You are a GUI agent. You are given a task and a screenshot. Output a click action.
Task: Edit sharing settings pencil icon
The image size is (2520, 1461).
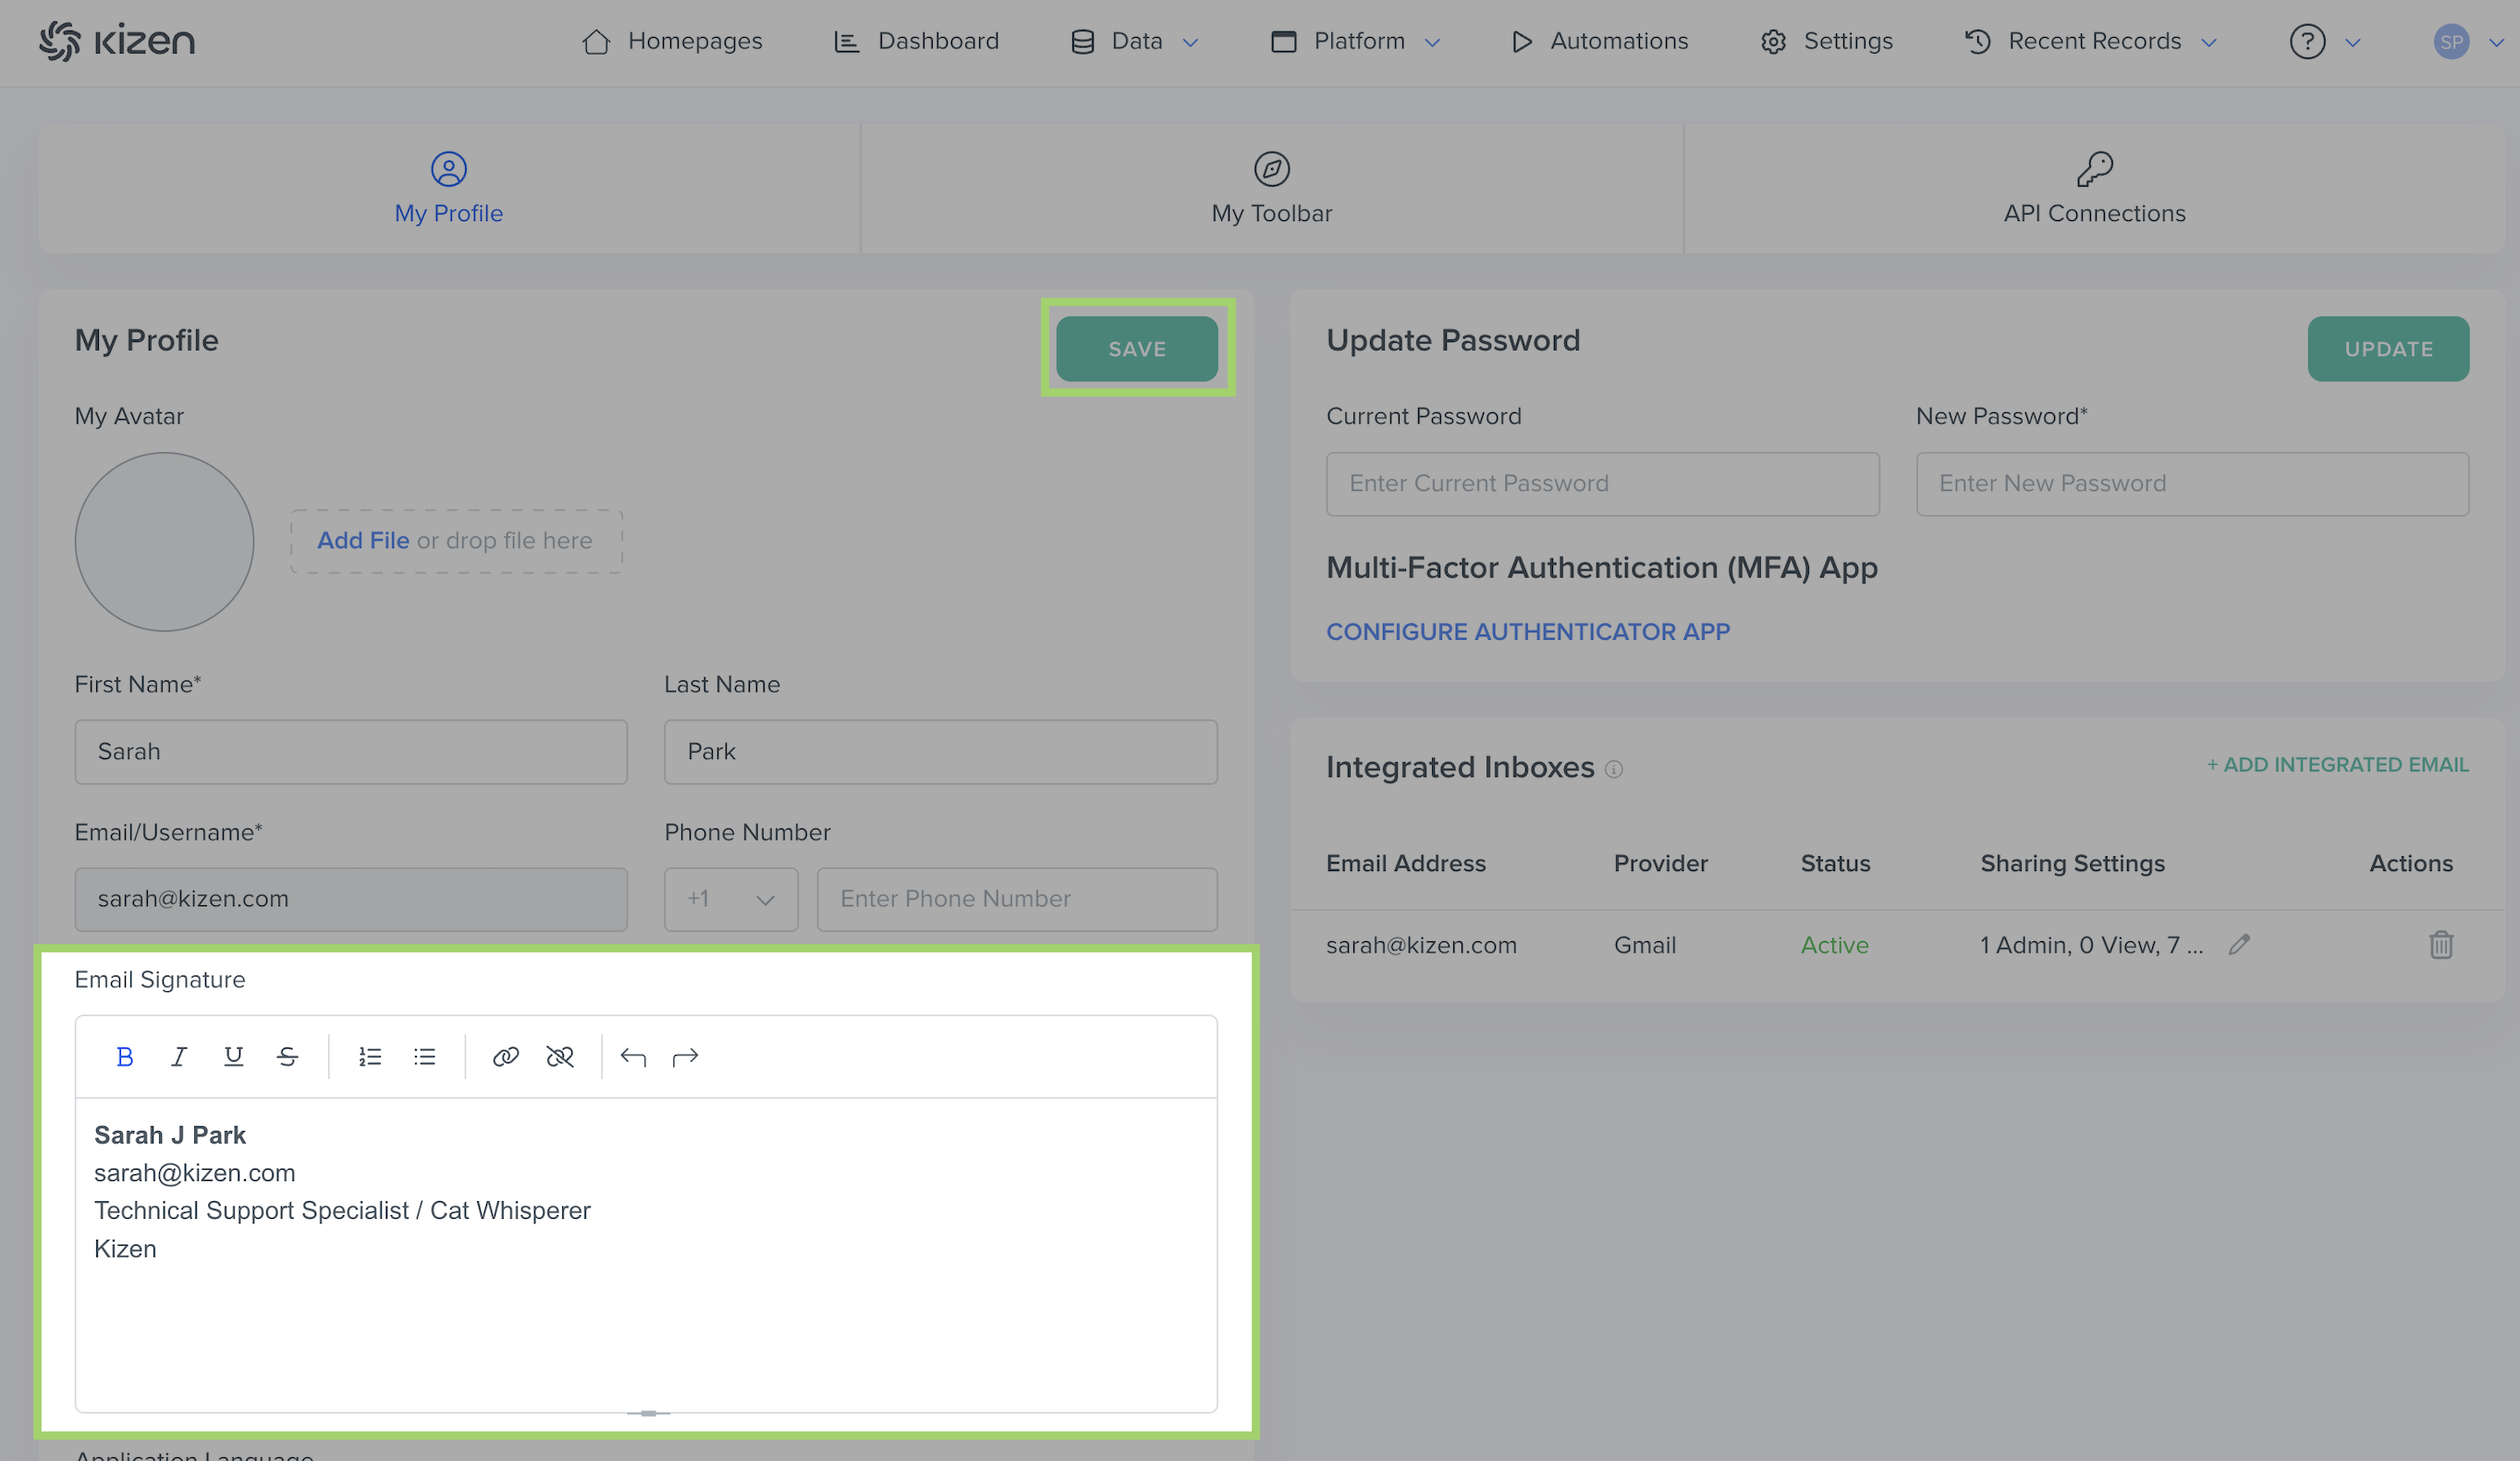(x=2239, y=945)
